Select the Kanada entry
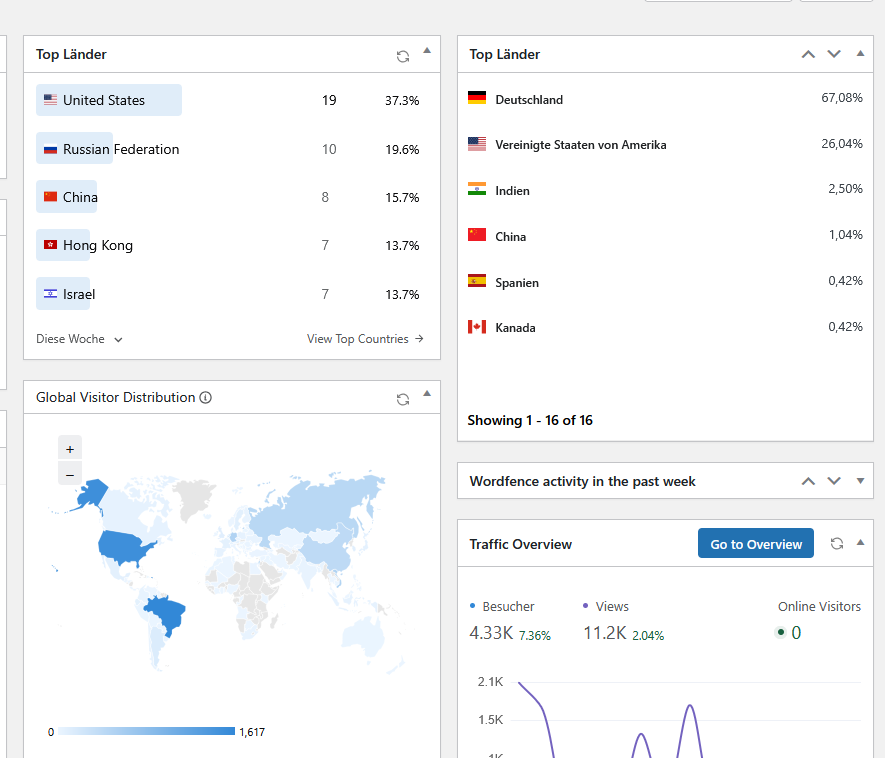Screen dimensions: 885x758 pos(665,327)
